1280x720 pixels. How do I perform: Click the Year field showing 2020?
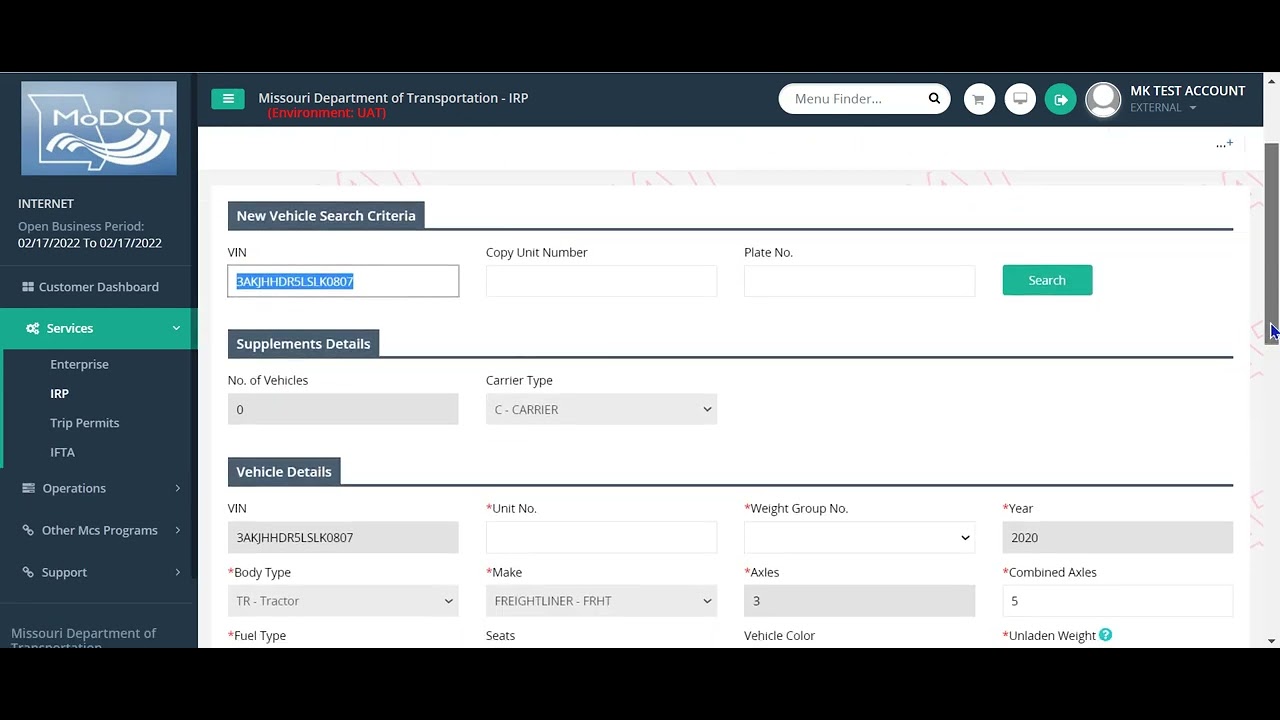[x=1117, y=537]
